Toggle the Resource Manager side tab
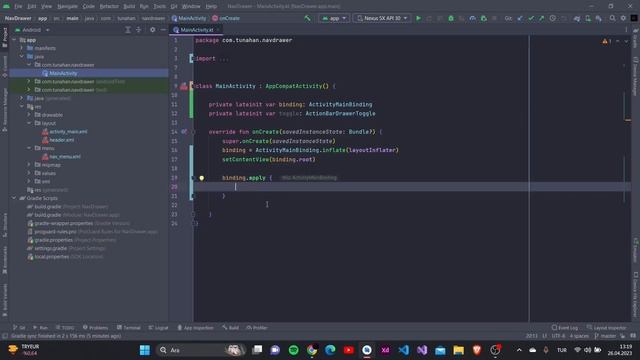Screen dimensions: 640x360 tap(4, 109)
